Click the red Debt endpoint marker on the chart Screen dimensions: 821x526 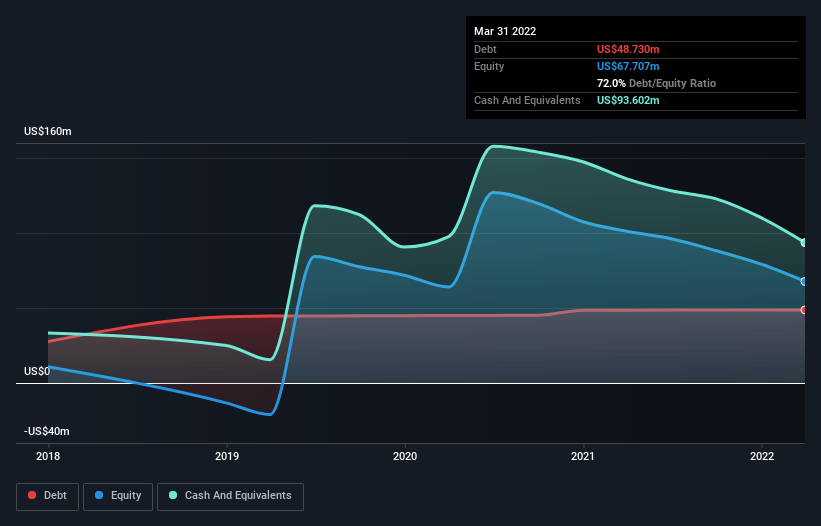point(804,310)
